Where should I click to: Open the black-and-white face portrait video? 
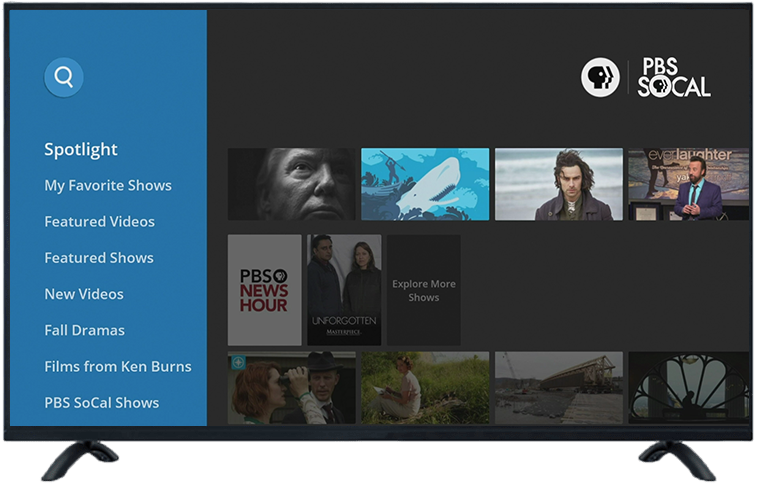[292, 184]
